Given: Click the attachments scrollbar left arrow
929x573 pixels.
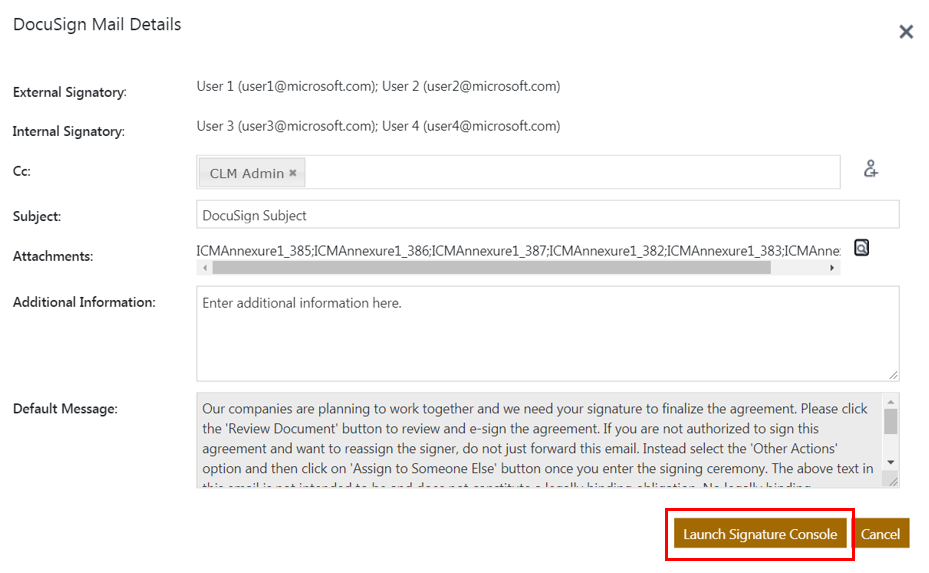Looking at the screenshot, I should (205, 268).
